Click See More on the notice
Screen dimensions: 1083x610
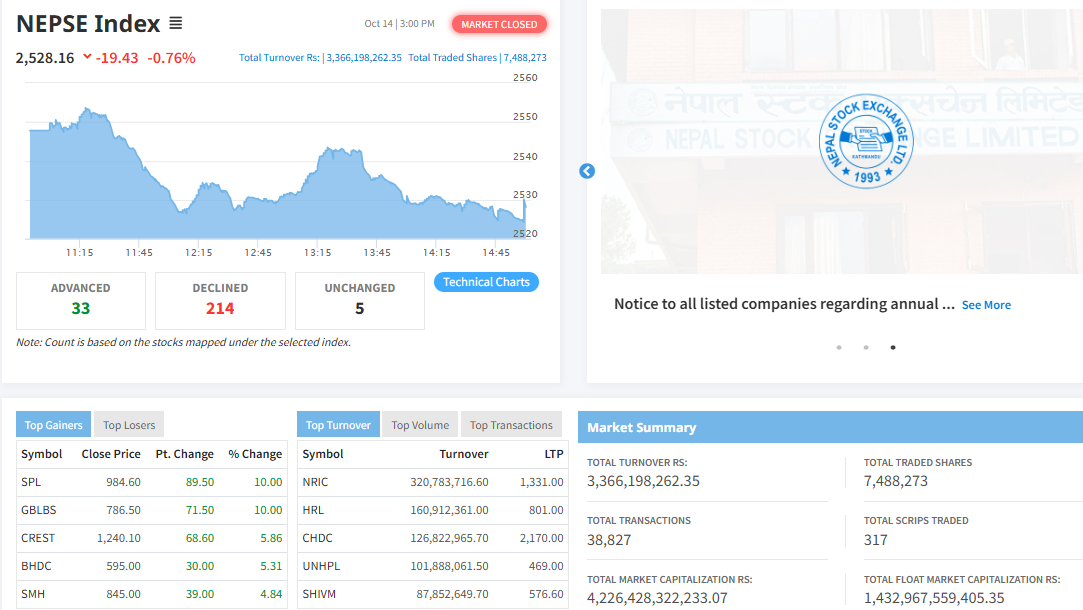[x=986, y=305]
